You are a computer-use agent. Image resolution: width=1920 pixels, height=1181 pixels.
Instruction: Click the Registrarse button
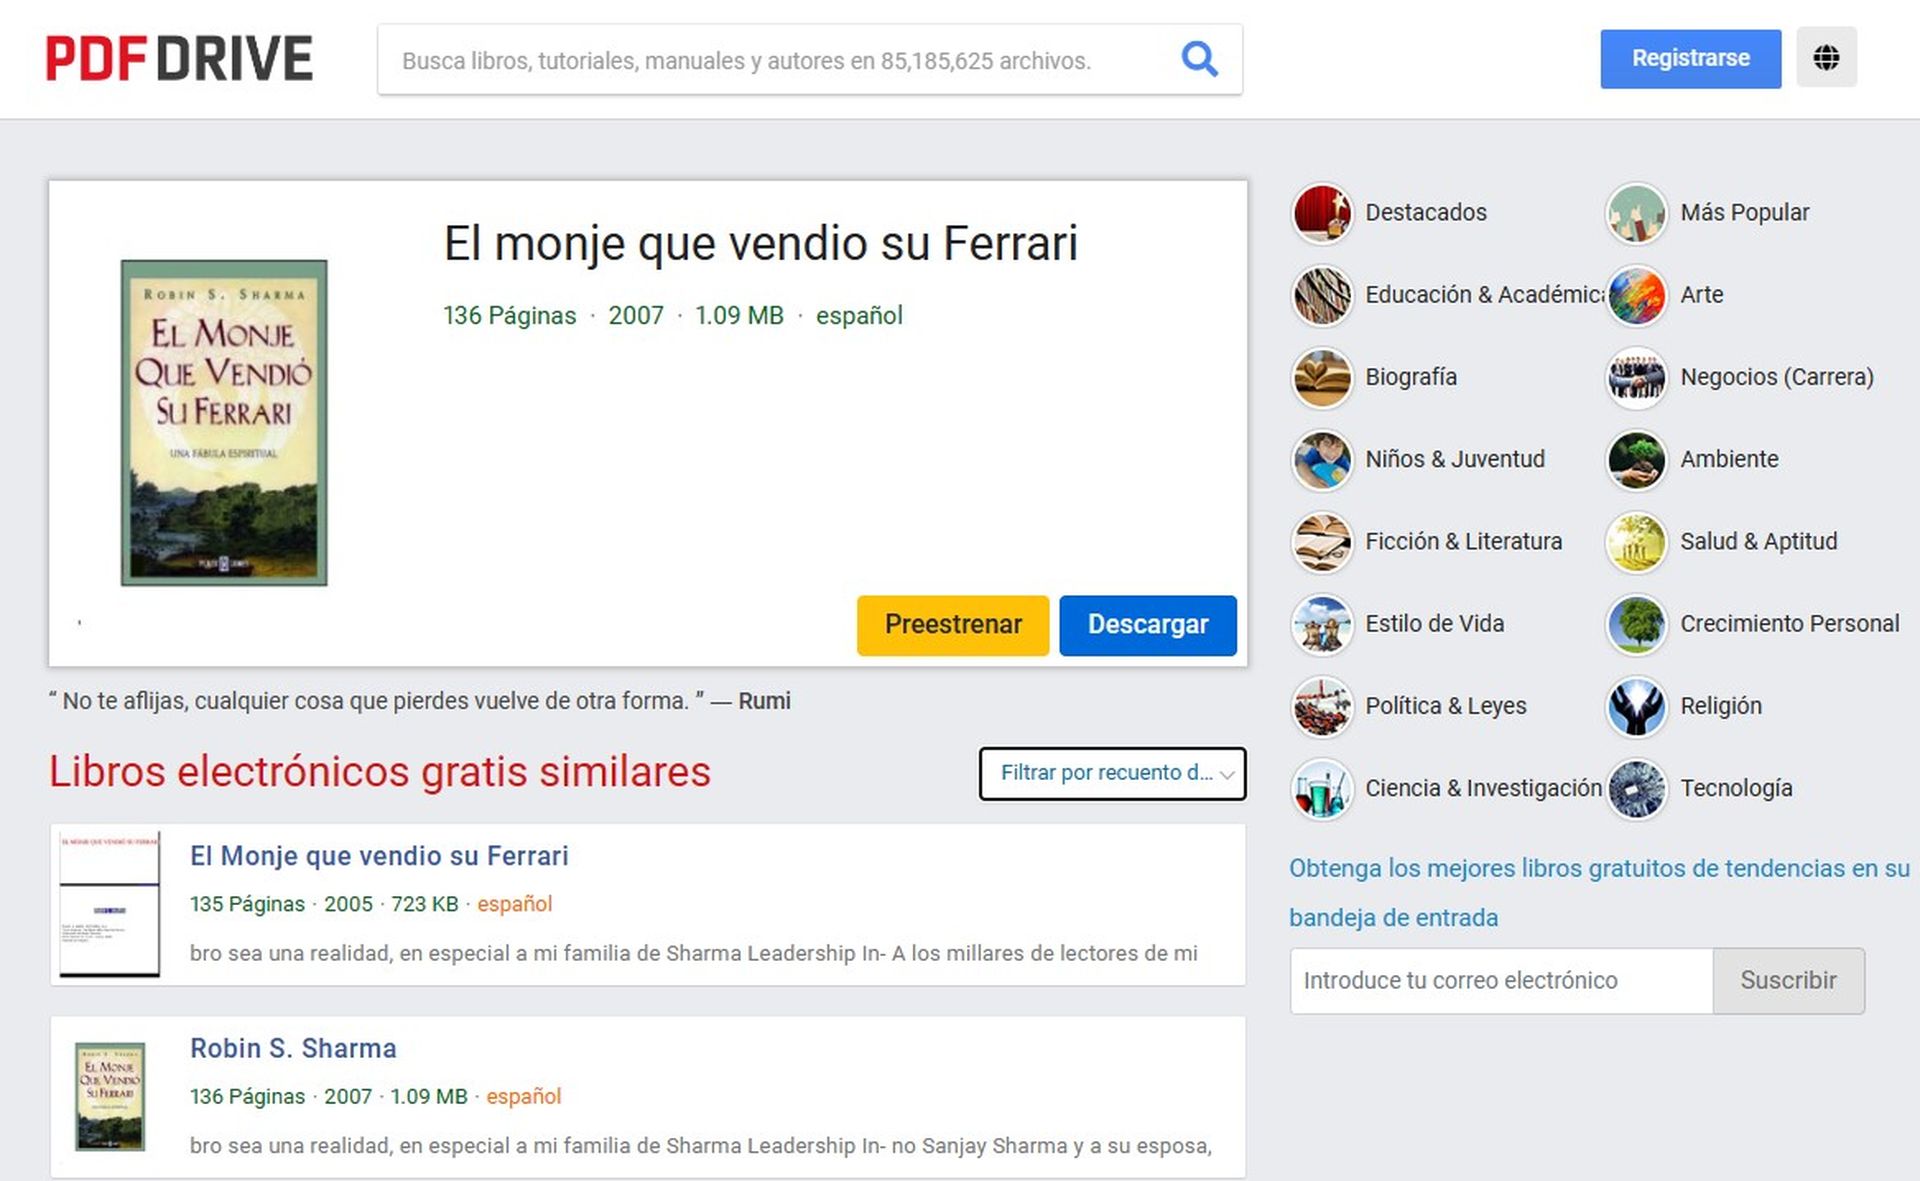point(1690,59)
